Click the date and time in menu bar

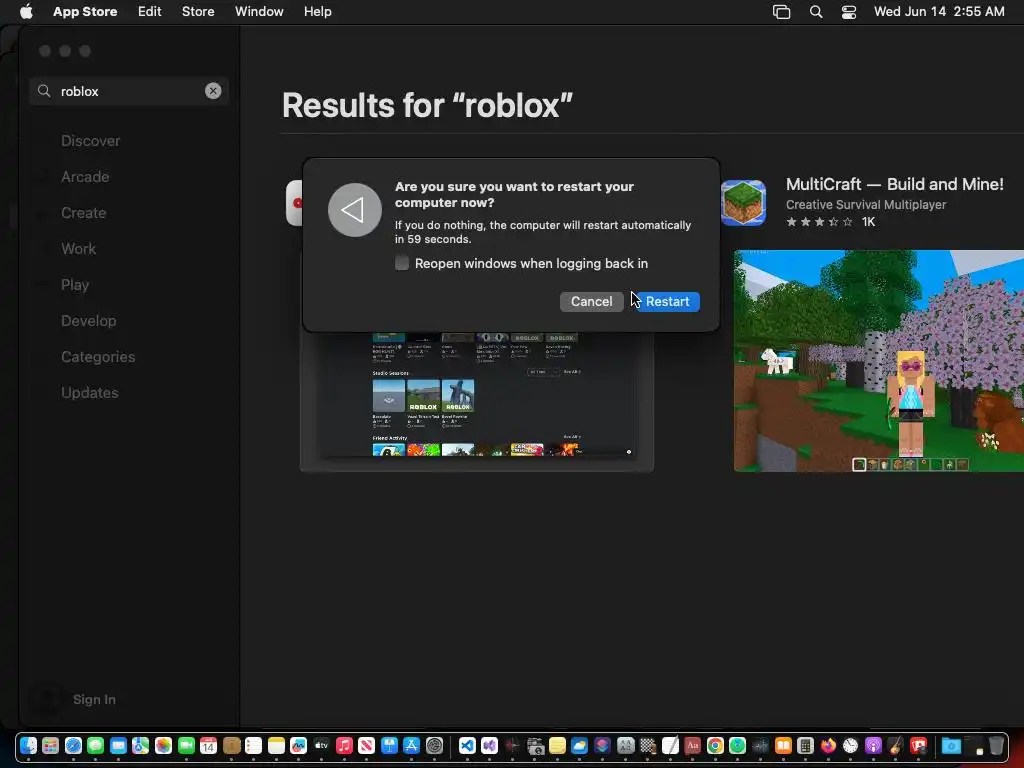[939, 11]
